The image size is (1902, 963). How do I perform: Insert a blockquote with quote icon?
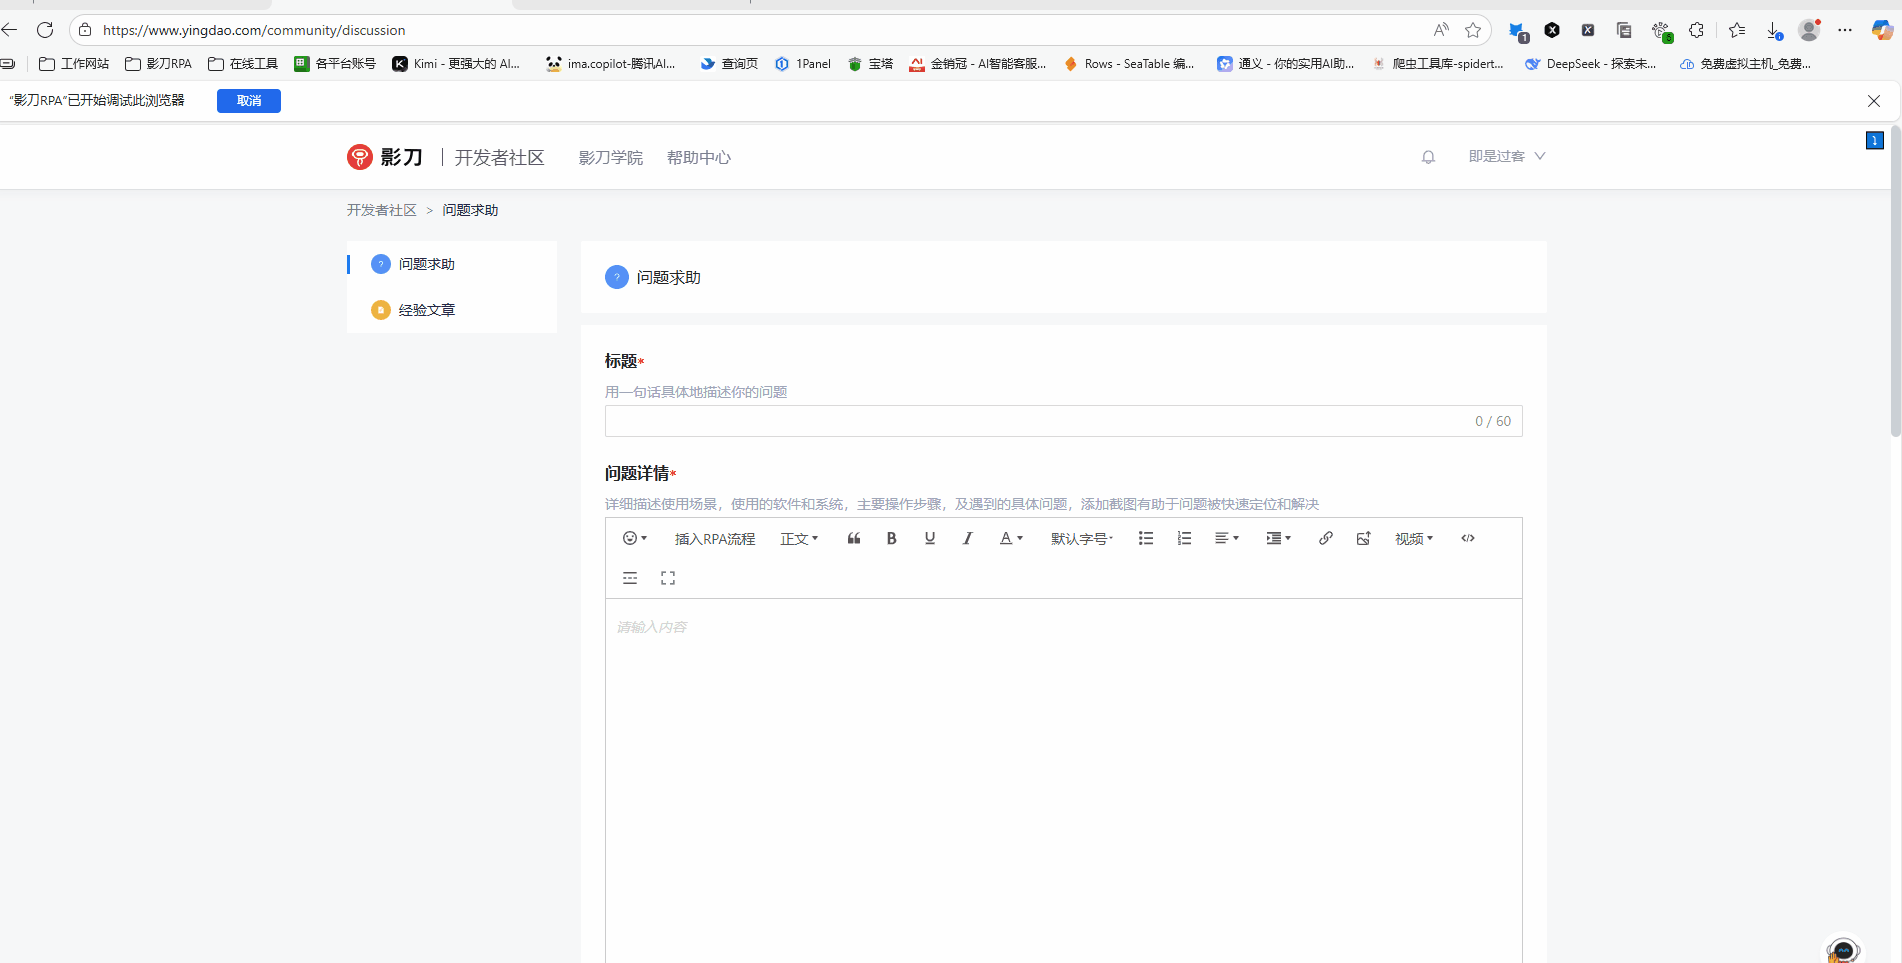pos(853,538)
